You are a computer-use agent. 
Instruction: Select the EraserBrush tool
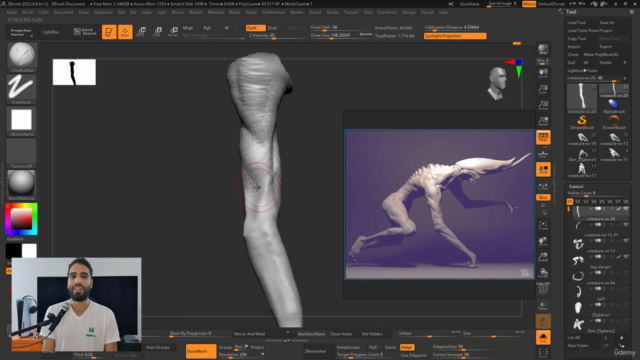pyautogui.click(x=614, y=122)
